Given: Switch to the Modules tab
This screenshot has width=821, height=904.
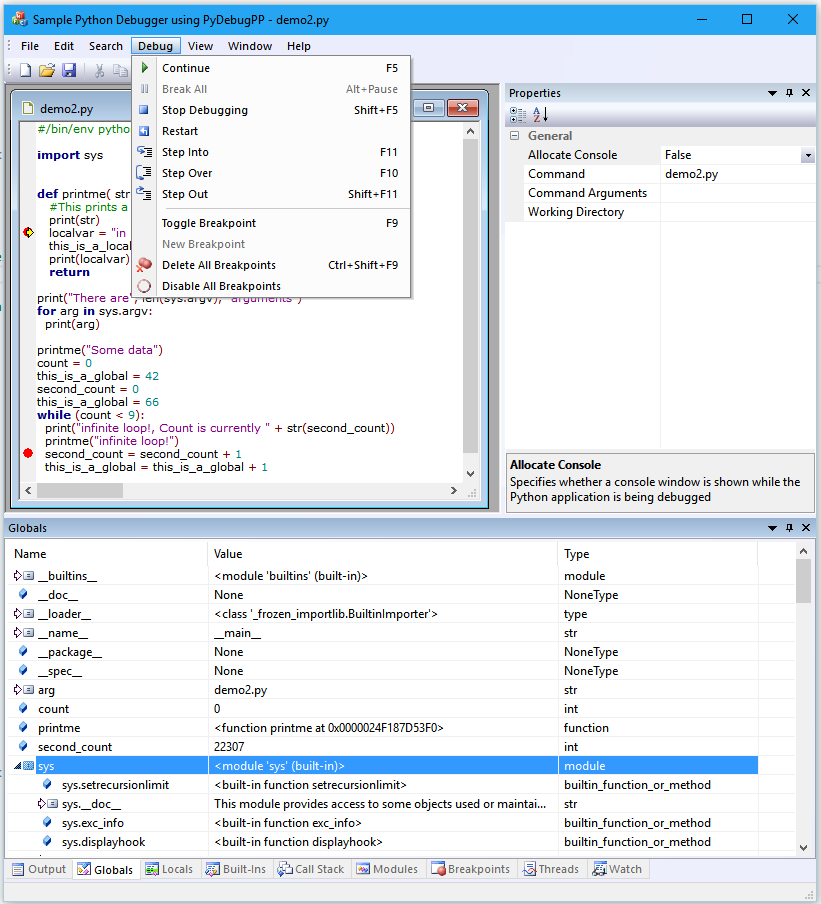Looking at the screenshot, I should pyautogui.click(x=387, y=869).
